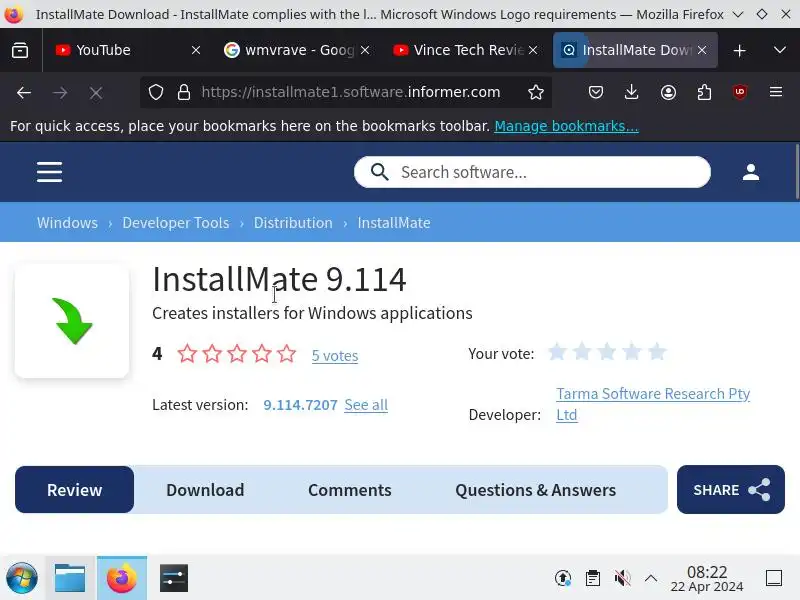The width and height of the screenshot is (800, 600).
Task: Open Firefox downloads panel
Action: (x=632, y=92)
